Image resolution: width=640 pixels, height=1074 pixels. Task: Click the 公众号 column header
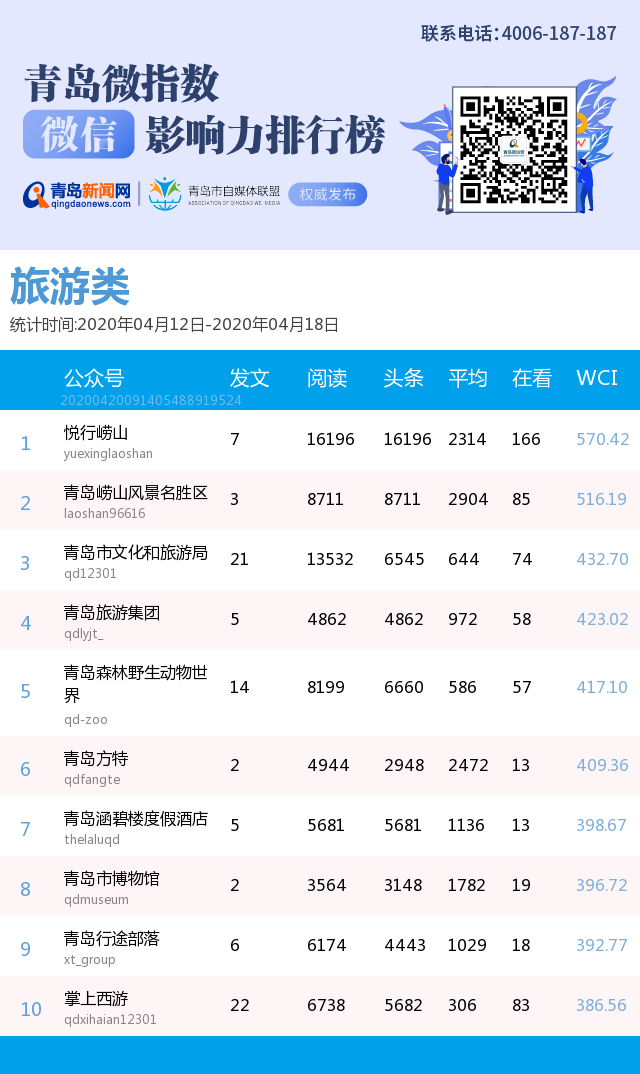point(94,378)
